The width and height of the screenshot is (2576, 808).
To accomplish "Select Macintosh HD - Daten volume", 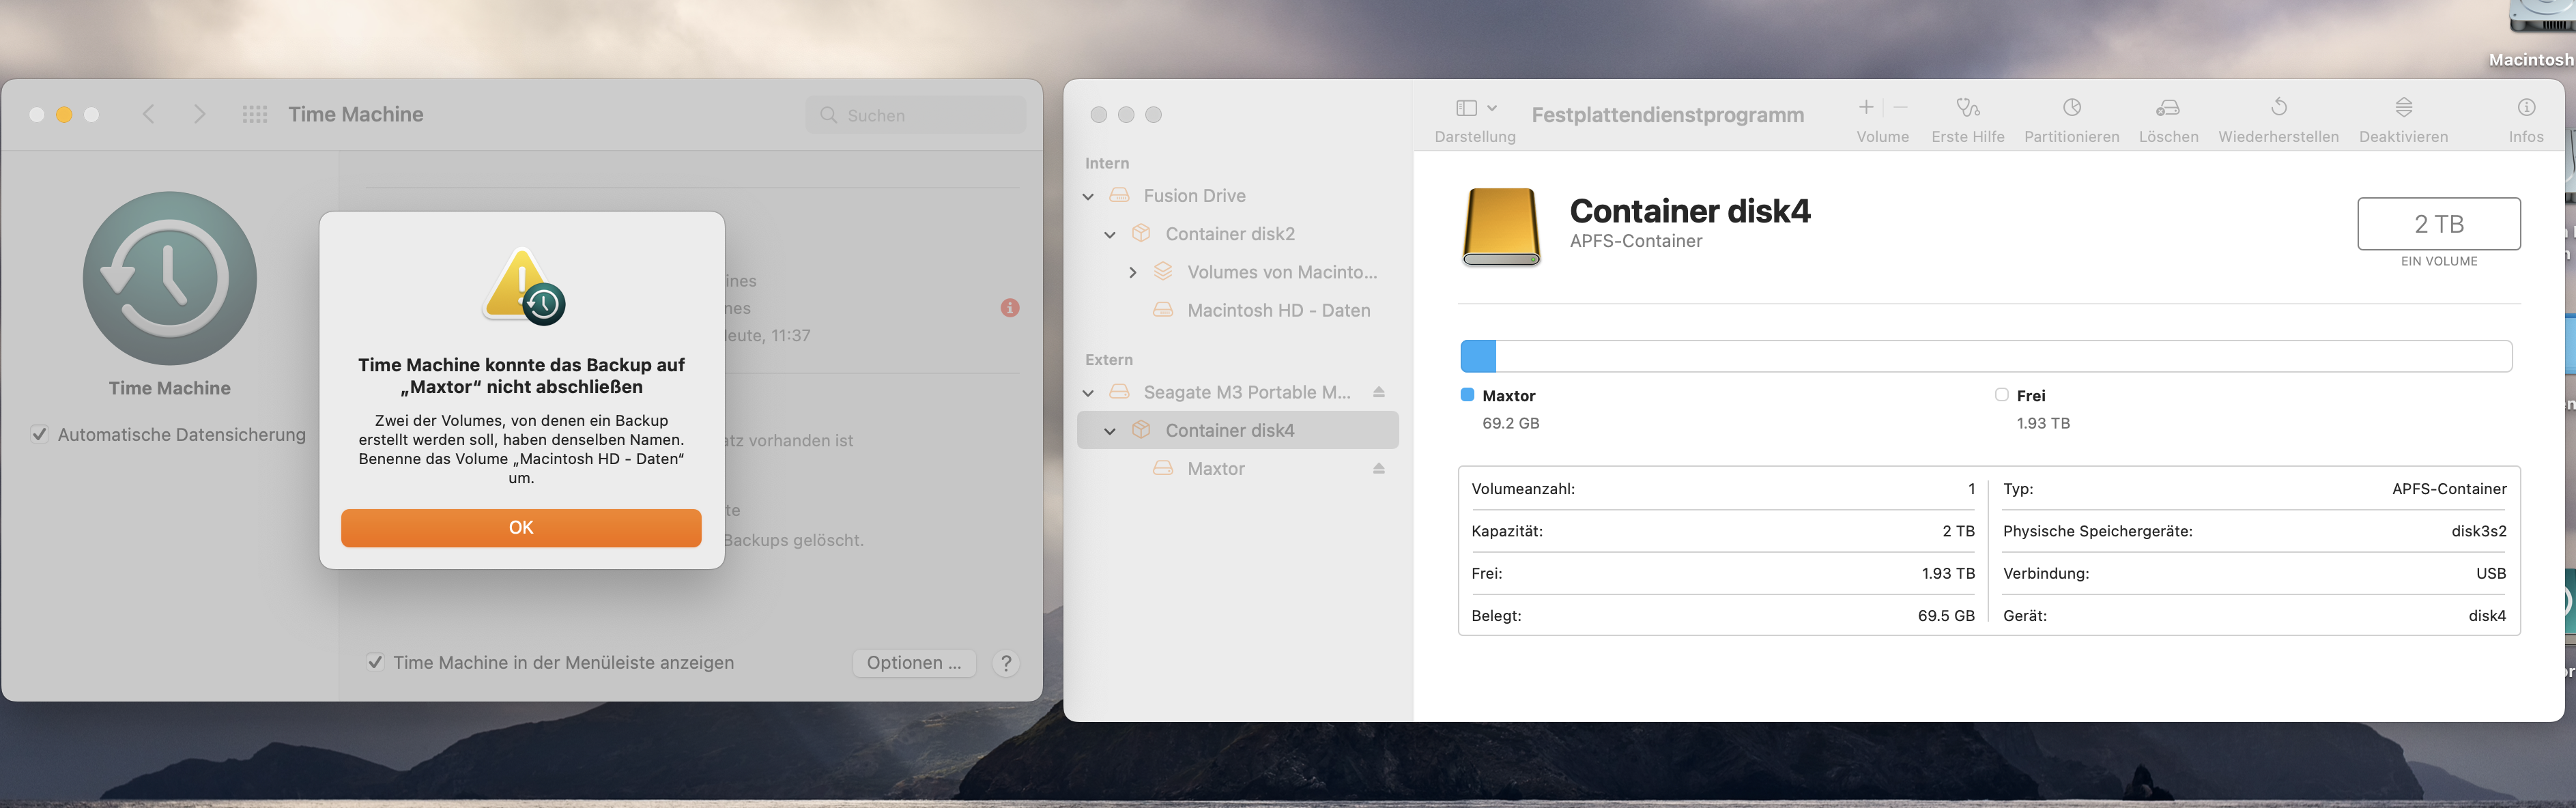I will (x=1278, y=310).
